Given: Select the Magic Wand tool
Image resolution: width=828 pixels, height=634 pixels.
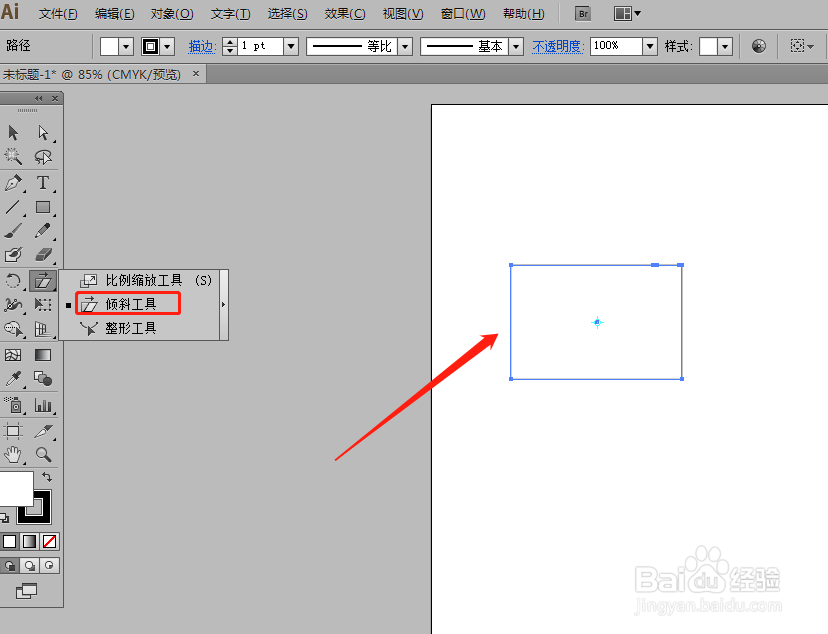Looking at the screenshot, I should (x=13, y=157).
